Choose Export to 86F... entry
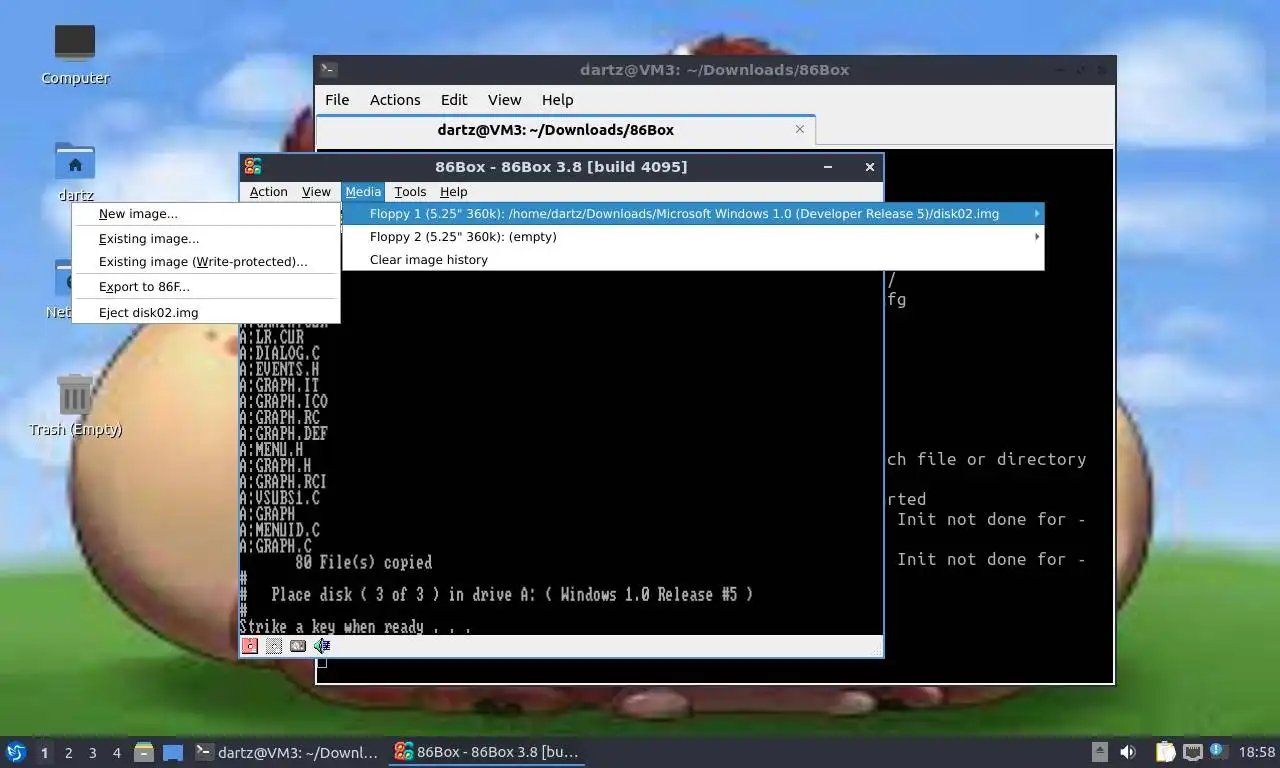This screenshot has width=1280, height=768. (206, 287)
